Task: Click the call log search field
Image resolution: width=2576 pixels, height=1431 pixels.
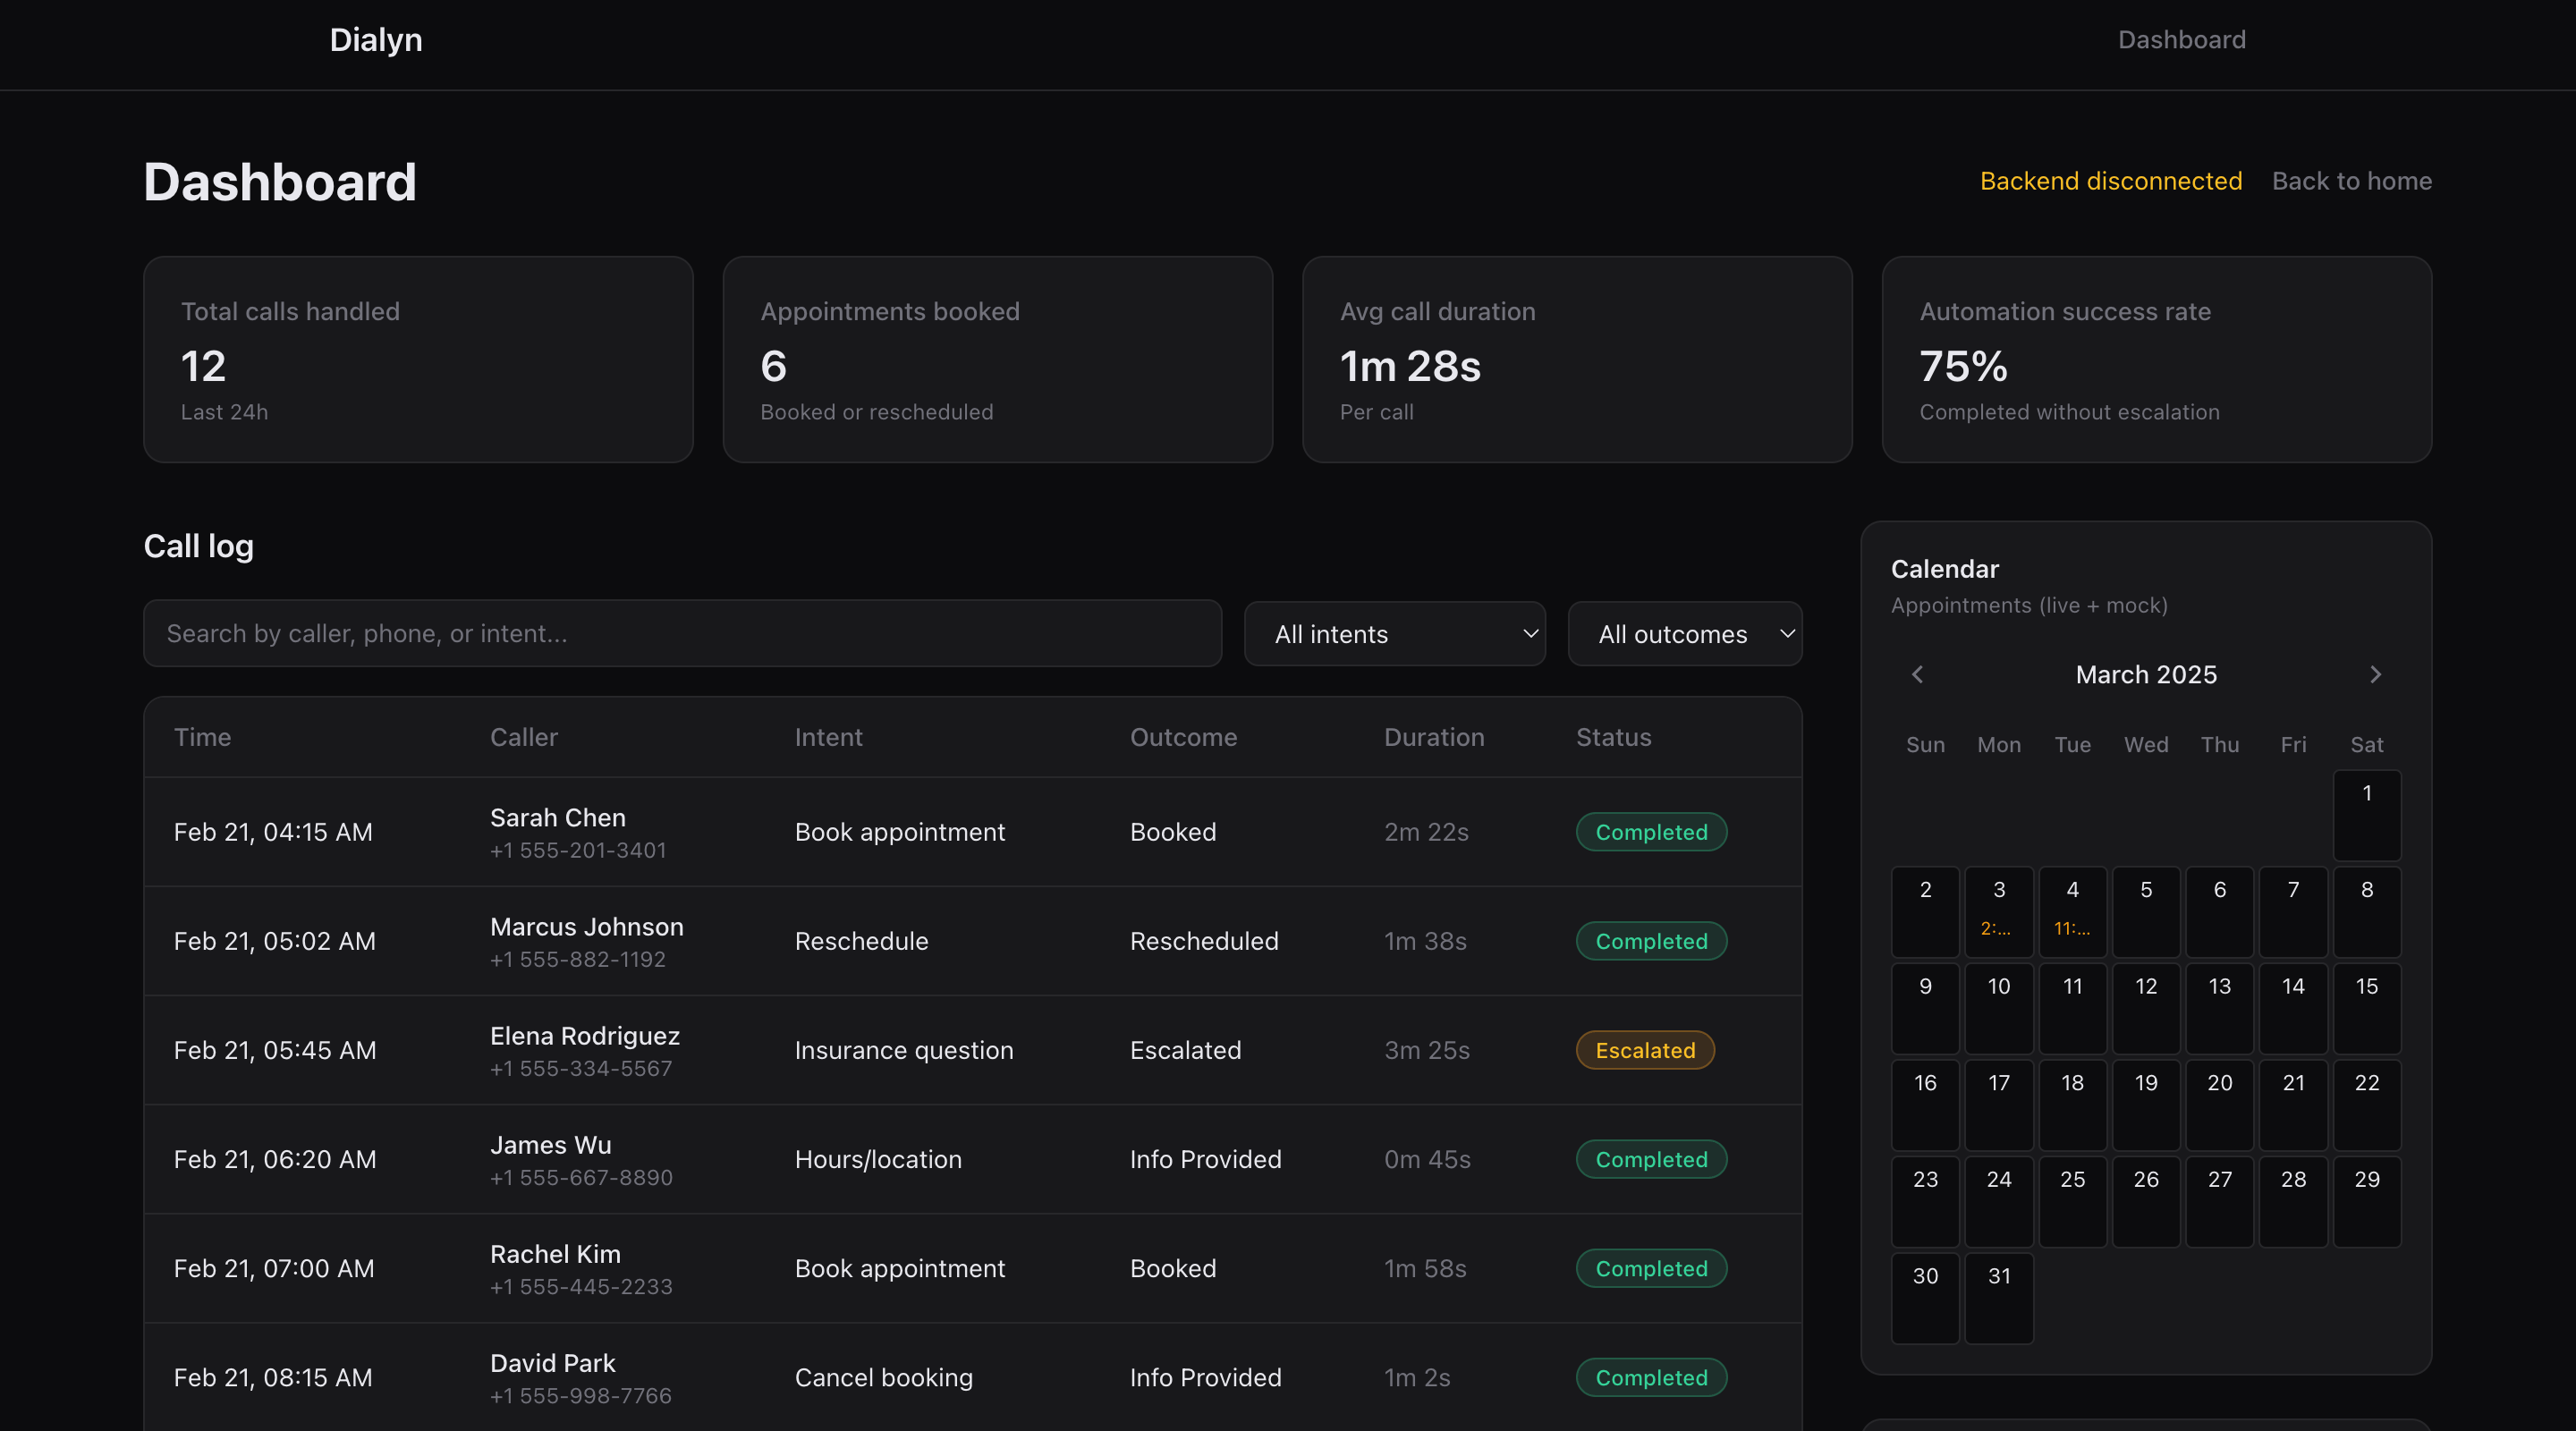Action: 682,634
